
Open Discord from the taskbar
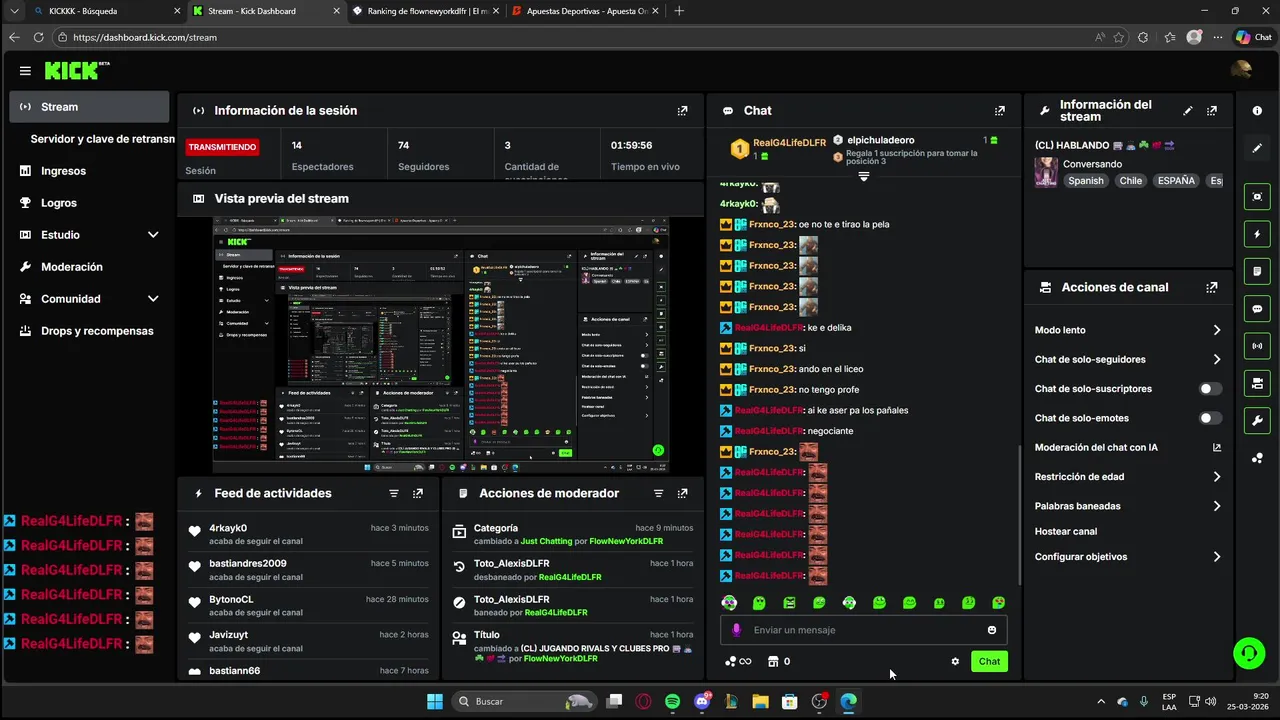702,702
